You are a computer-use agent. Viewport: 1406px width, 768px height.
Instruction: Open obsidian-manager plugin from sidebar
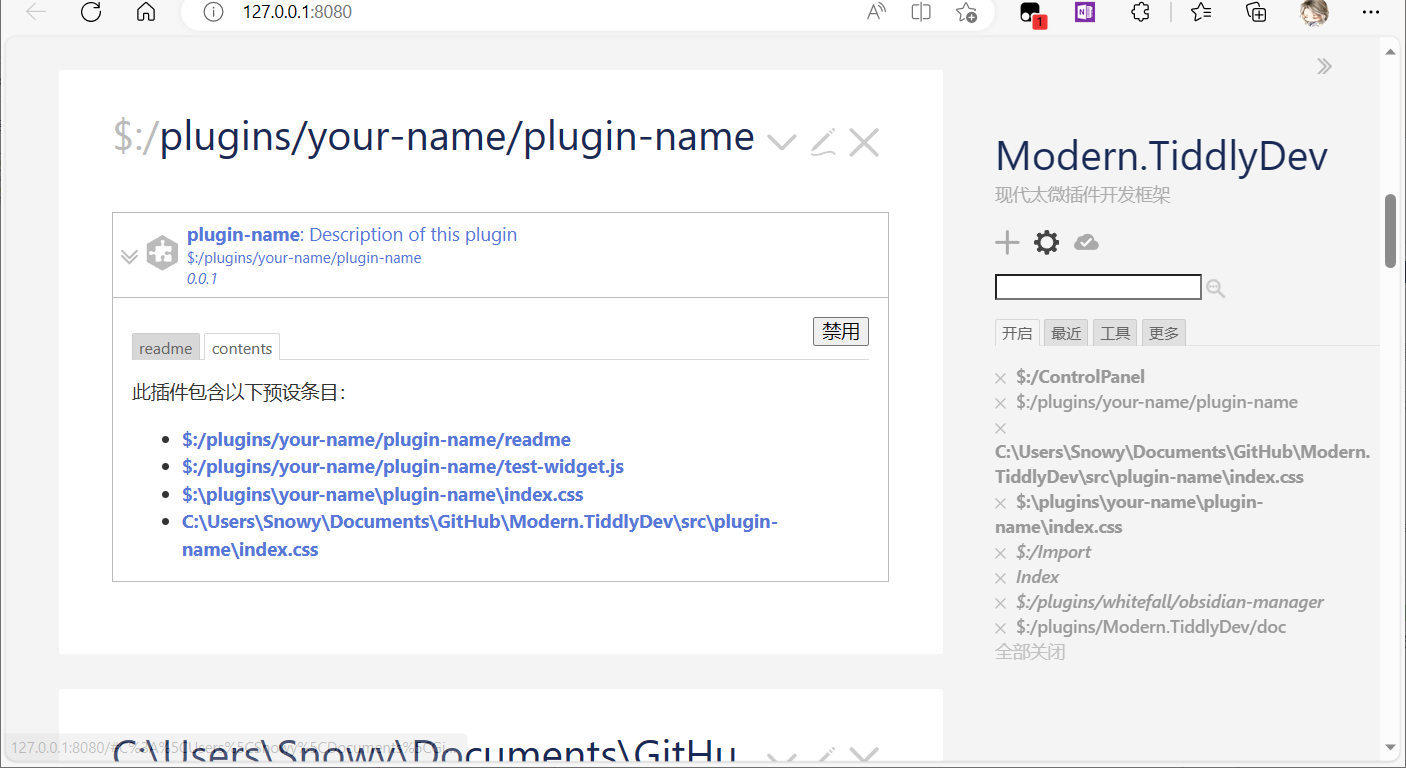1170,602
